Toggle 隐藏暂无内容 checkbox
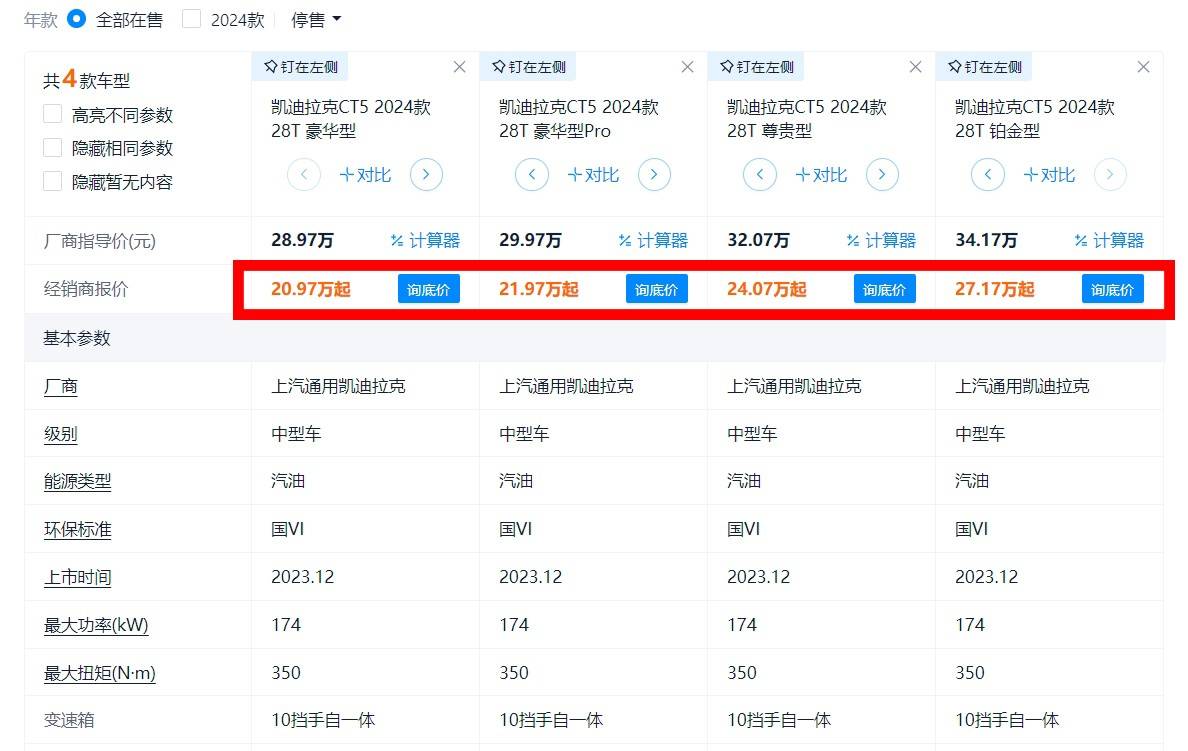This screenshot has width=1188, height=751. tap(53, 182)
